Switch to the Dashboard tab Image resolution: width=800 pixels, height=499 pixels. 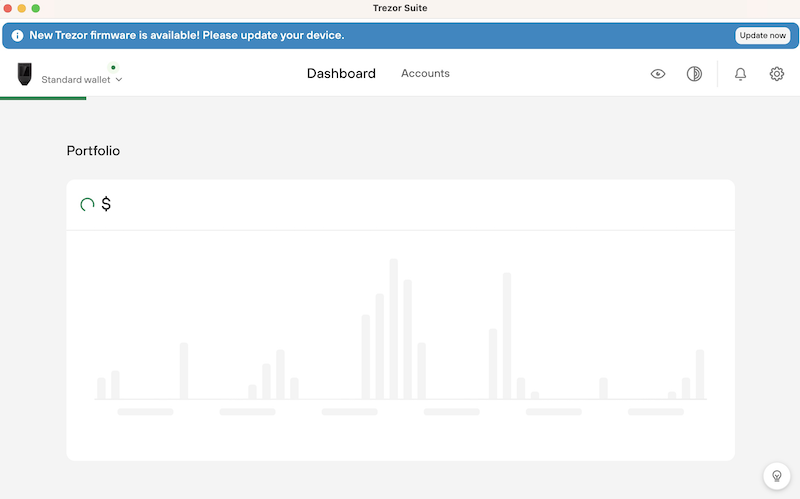pyautogui.click(x=341, y=73)
